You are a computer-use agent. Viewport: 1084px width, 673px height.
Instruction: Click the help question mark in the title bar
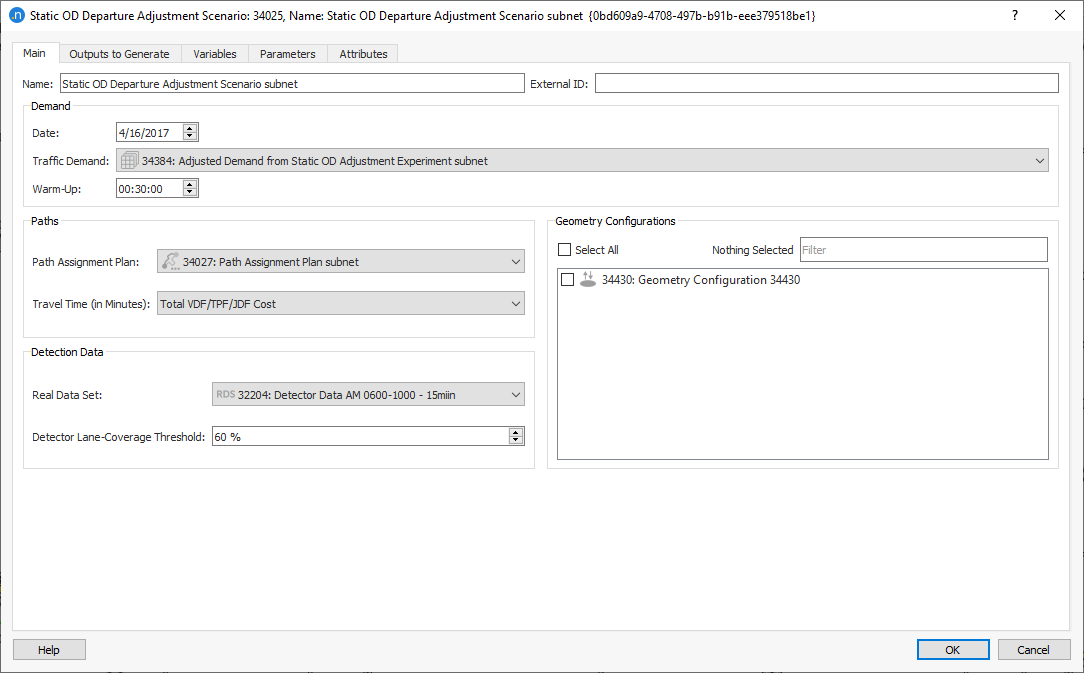[x=1014, y=15]
